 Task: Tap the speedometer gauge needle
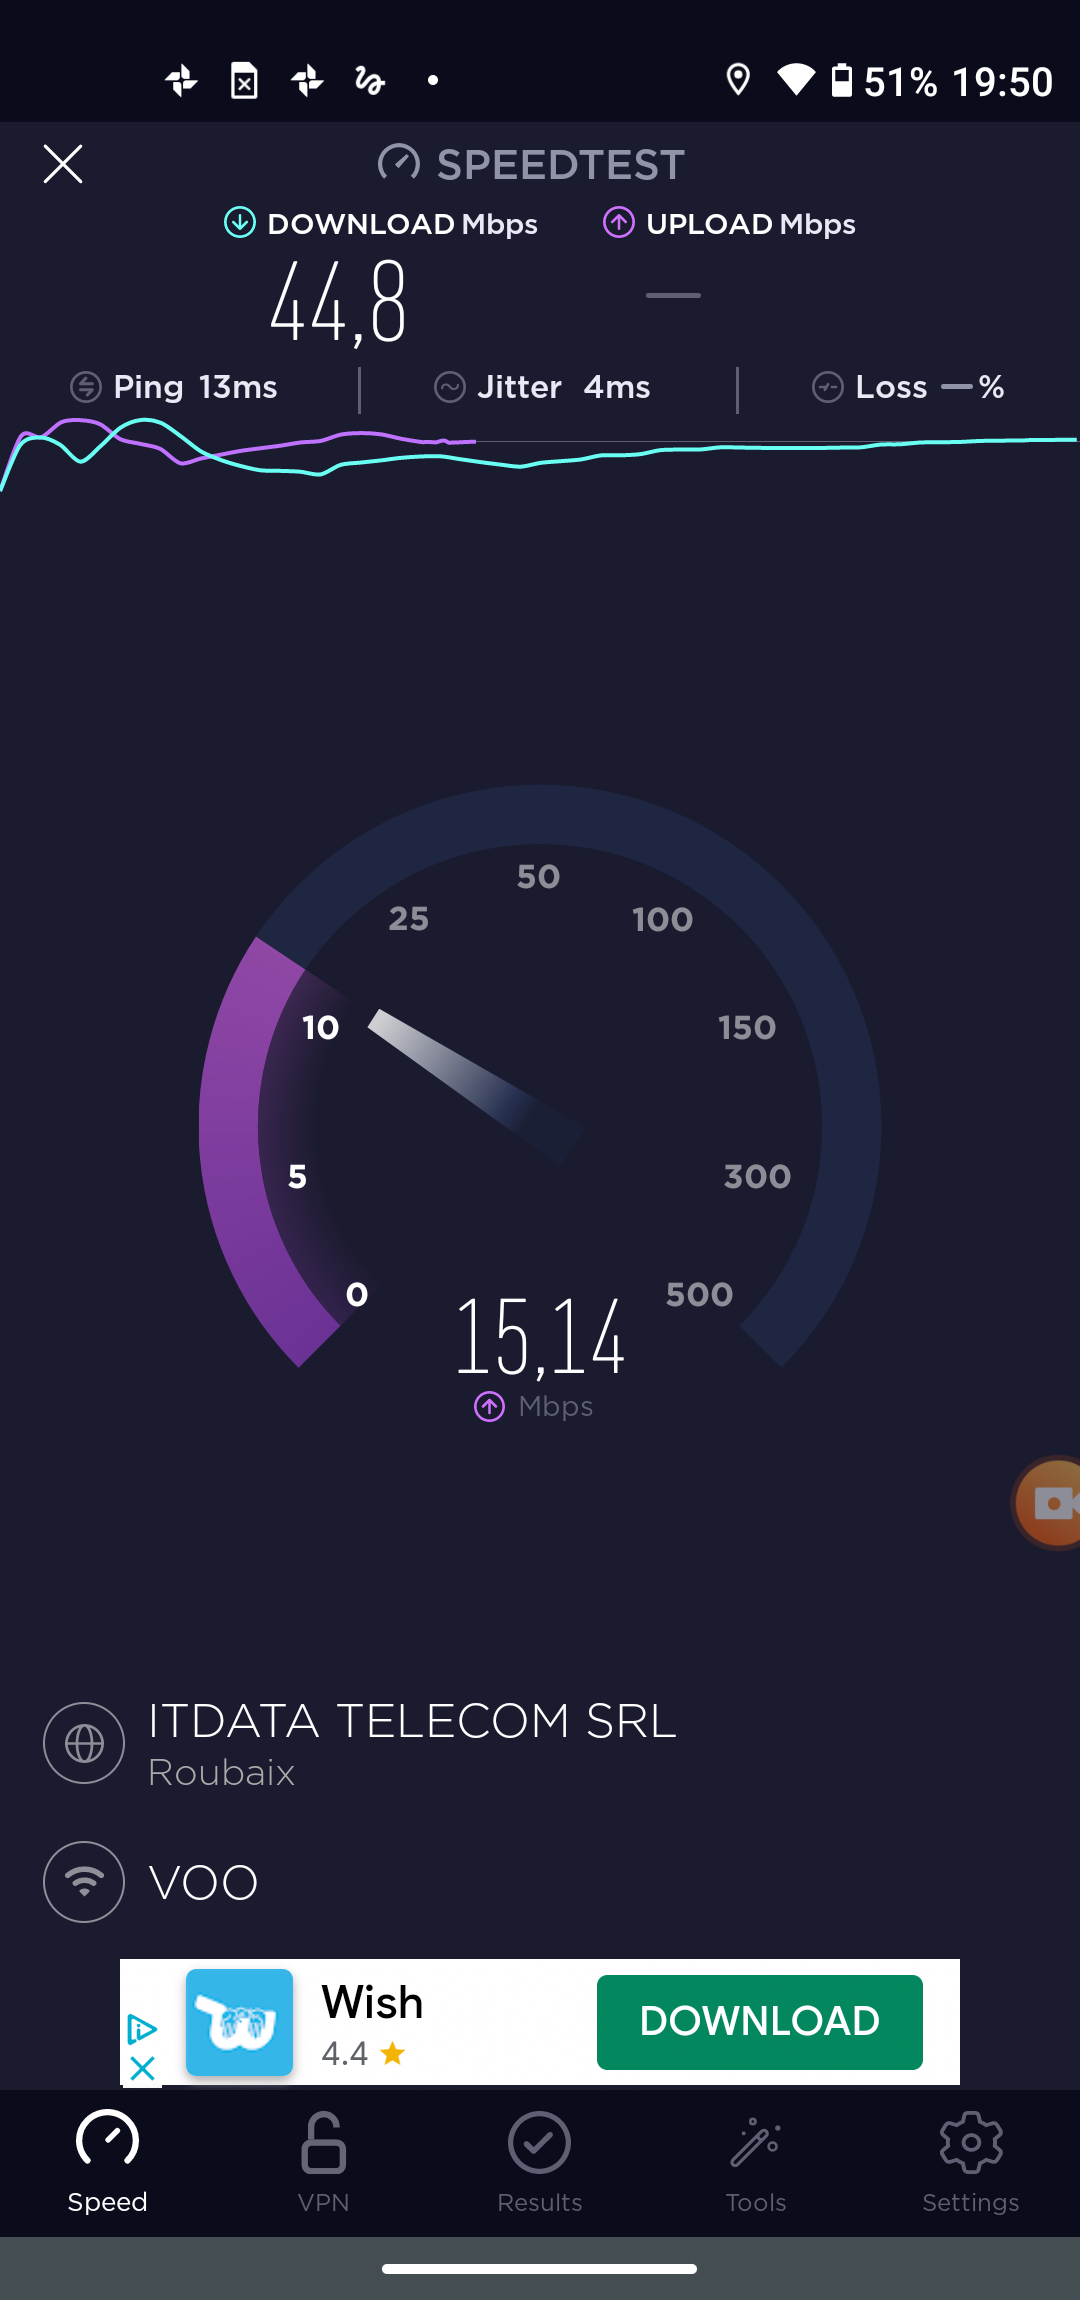476,1086
